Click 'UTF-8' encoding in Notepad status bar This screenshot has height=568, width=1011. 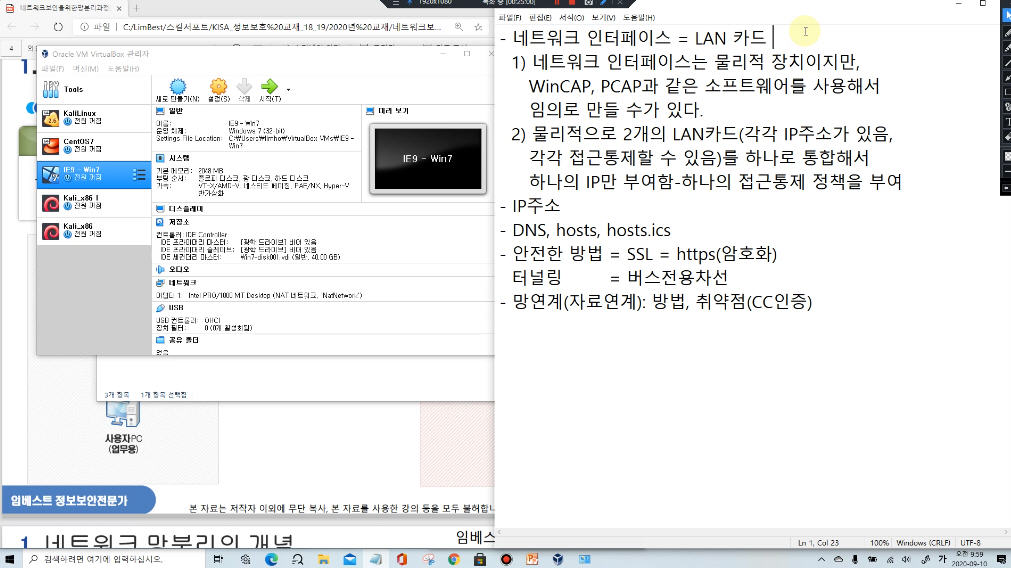(x=970, y=543)
